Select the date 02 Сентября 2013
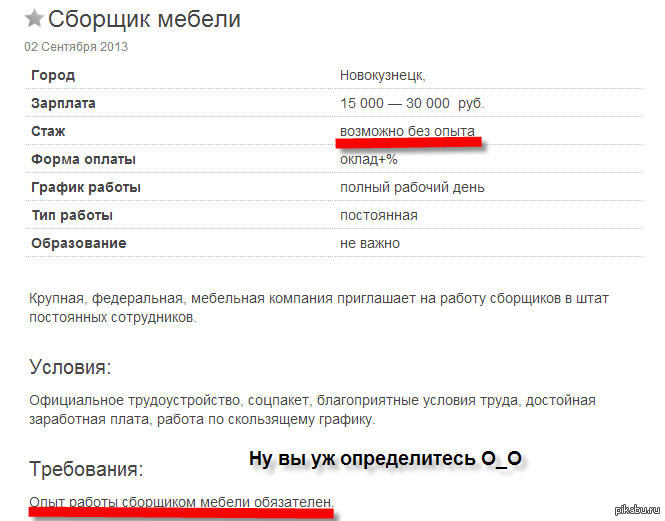 [x=76, y=47]
